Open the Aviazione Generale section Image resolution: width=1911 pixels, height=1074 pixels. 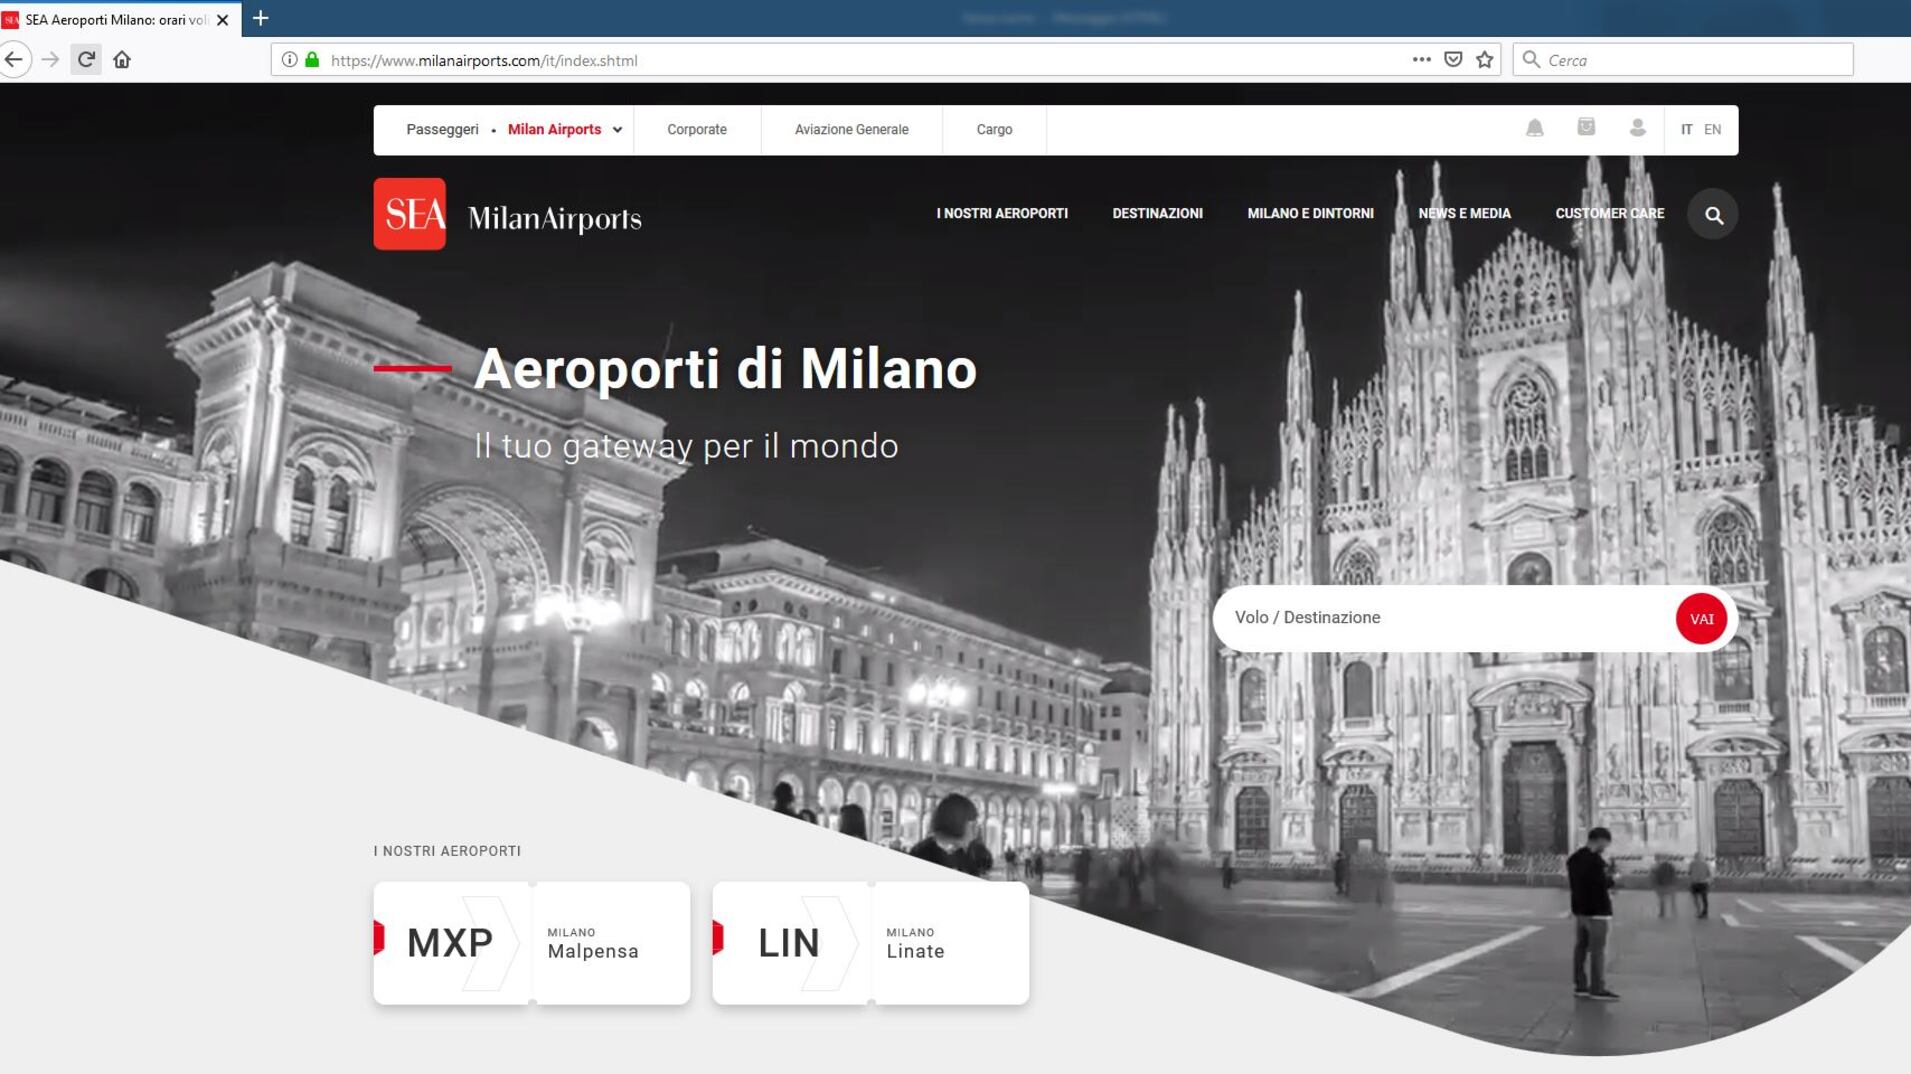[x=851, y=129]
